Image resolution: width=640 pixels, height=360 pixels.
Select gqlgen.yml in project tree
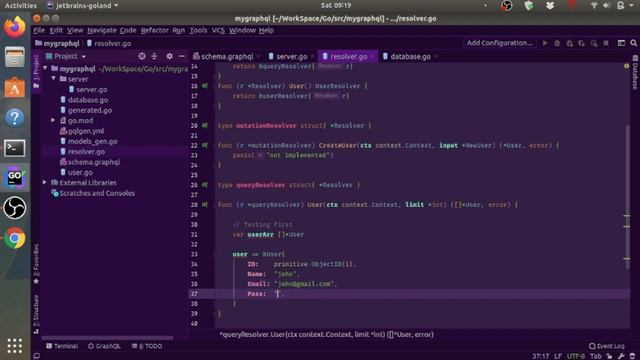pos(86,131)
